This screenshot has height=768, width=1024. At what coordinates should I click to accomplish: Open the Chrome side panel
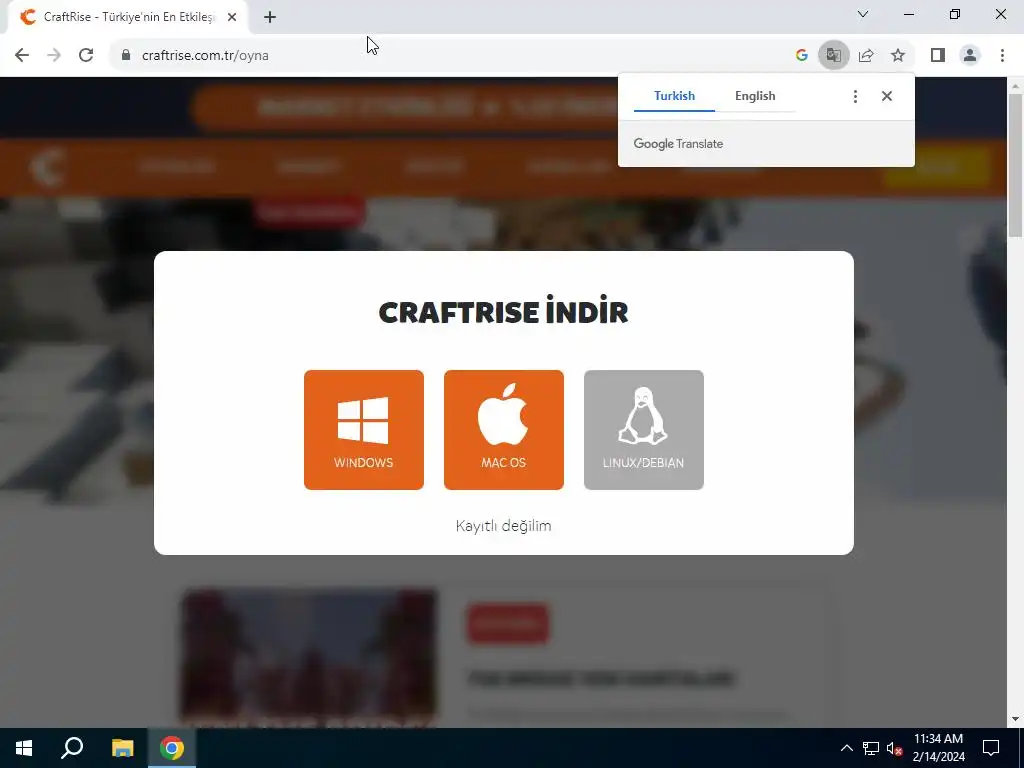click(938, 55)
